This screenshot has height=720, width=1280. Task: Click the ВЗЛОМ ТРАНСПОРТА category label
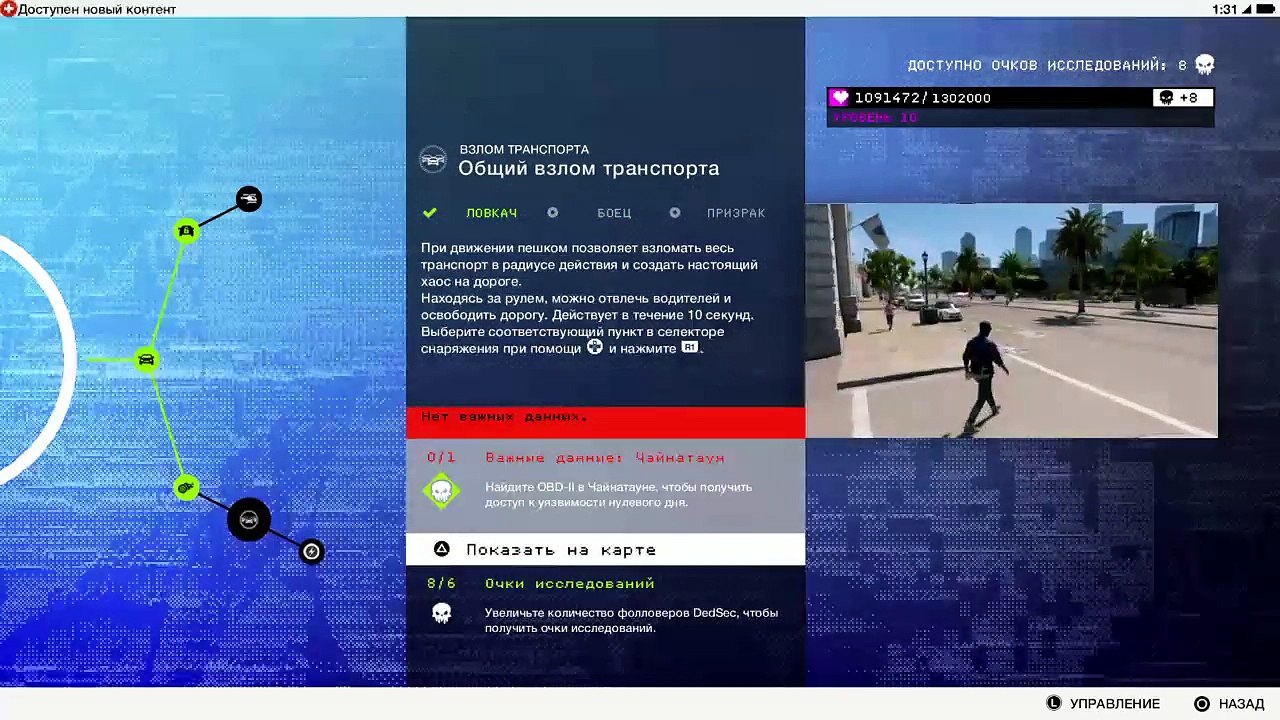click(x=524, y=149)
